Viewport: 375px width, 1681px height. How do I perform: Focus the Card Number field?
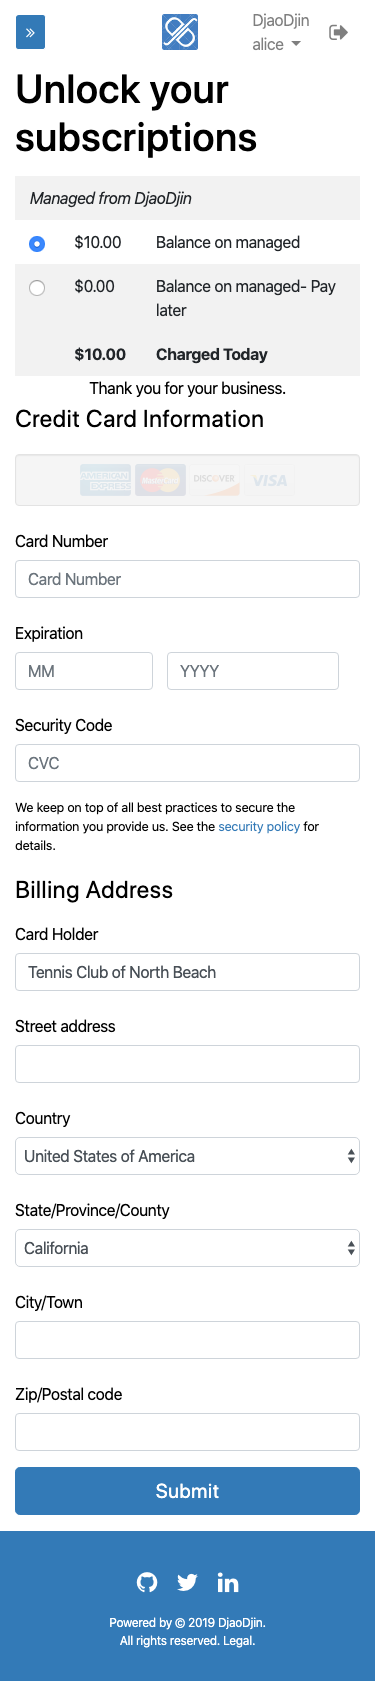(187, 579)
